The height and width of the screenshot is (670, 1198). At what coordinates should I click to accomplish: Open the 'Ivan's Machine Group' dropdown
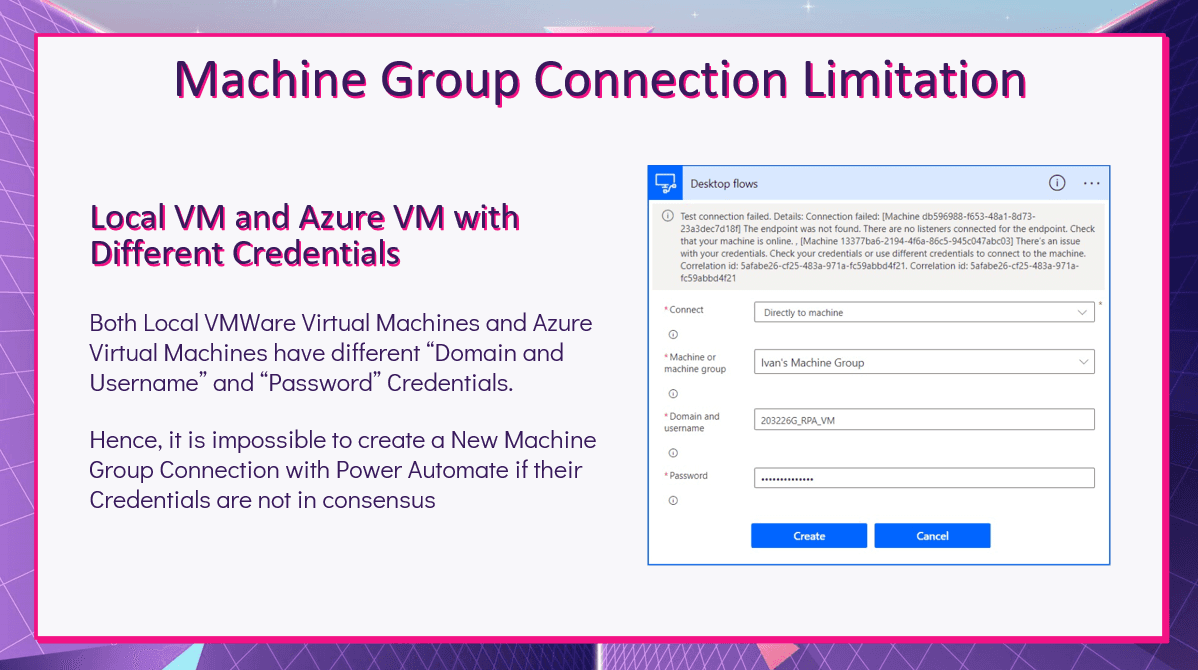tap(924, 362)
